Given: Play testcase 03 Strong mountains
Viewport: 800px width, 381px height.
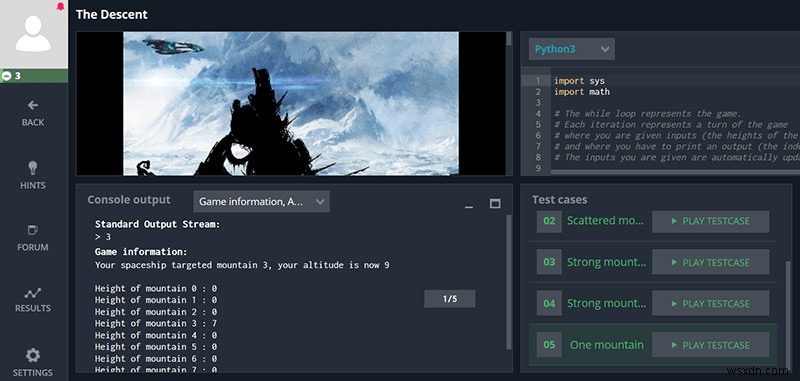Looking at the screenshot, I should [710, 263].
